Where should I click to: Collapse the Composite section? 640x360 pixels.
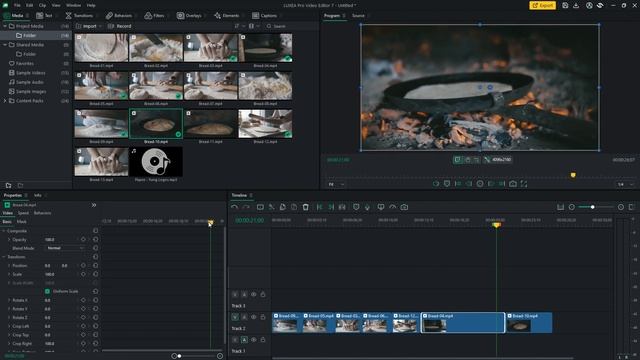coord(4,231)
